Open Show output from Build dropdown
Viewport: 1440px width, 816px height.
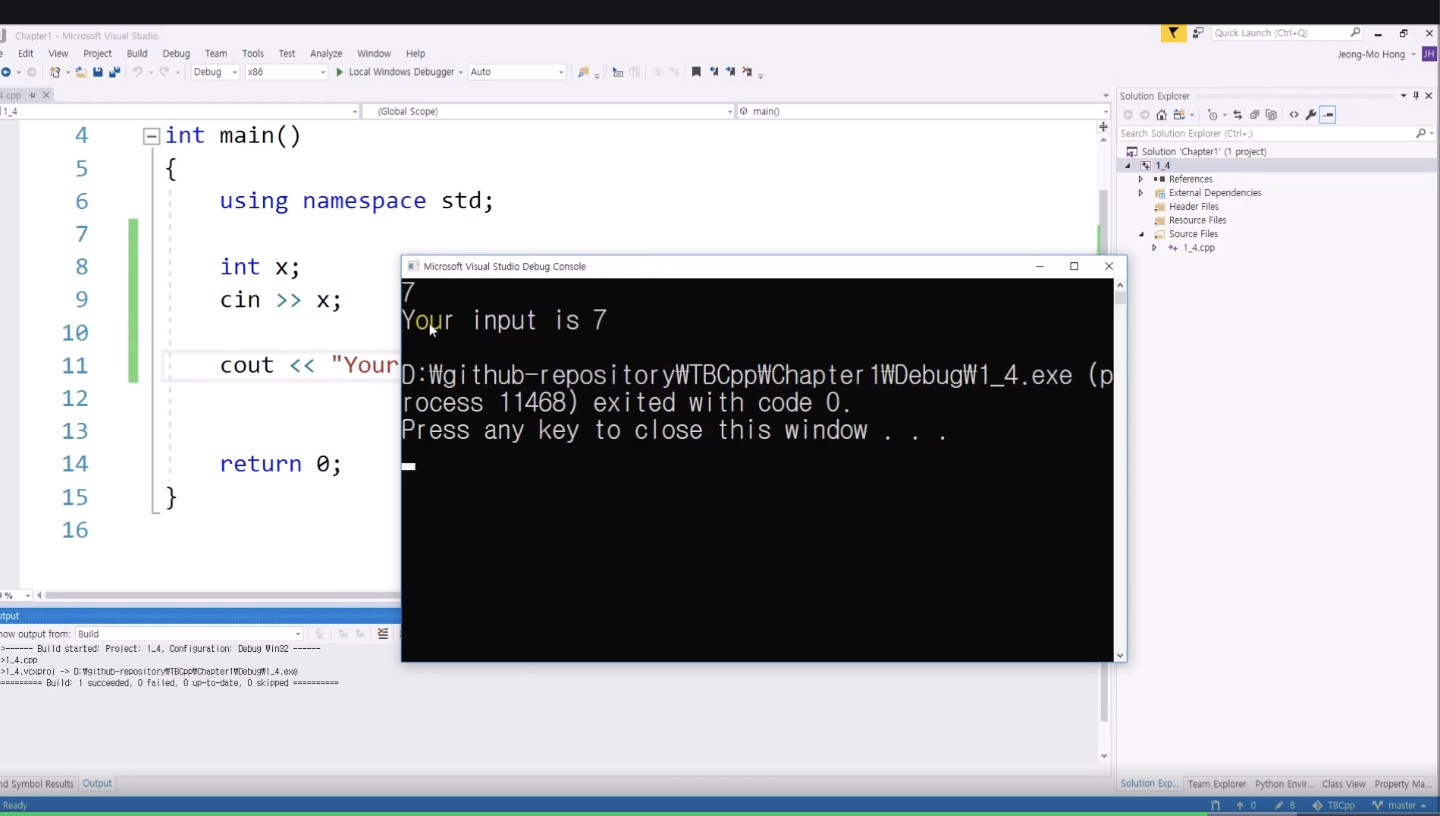[x=188, y=634]
